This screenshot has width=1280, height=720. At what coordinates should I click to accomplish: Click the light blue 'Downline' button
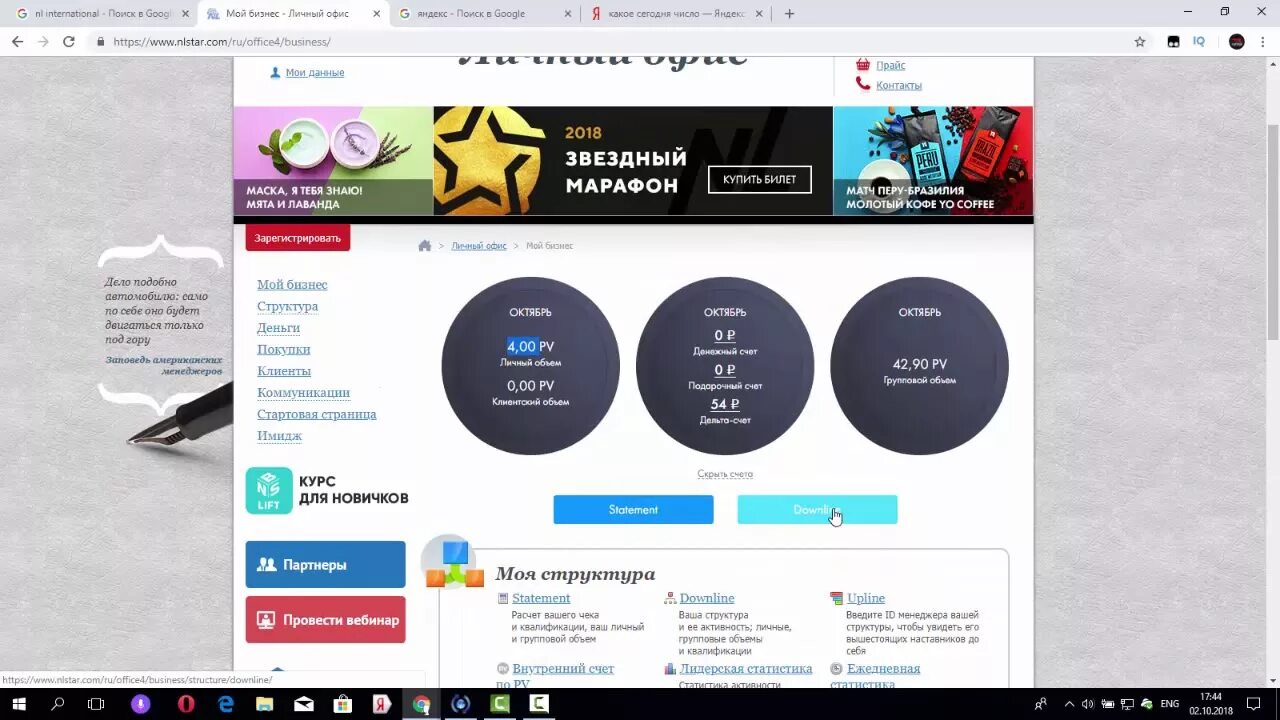(x=817, y=510)
